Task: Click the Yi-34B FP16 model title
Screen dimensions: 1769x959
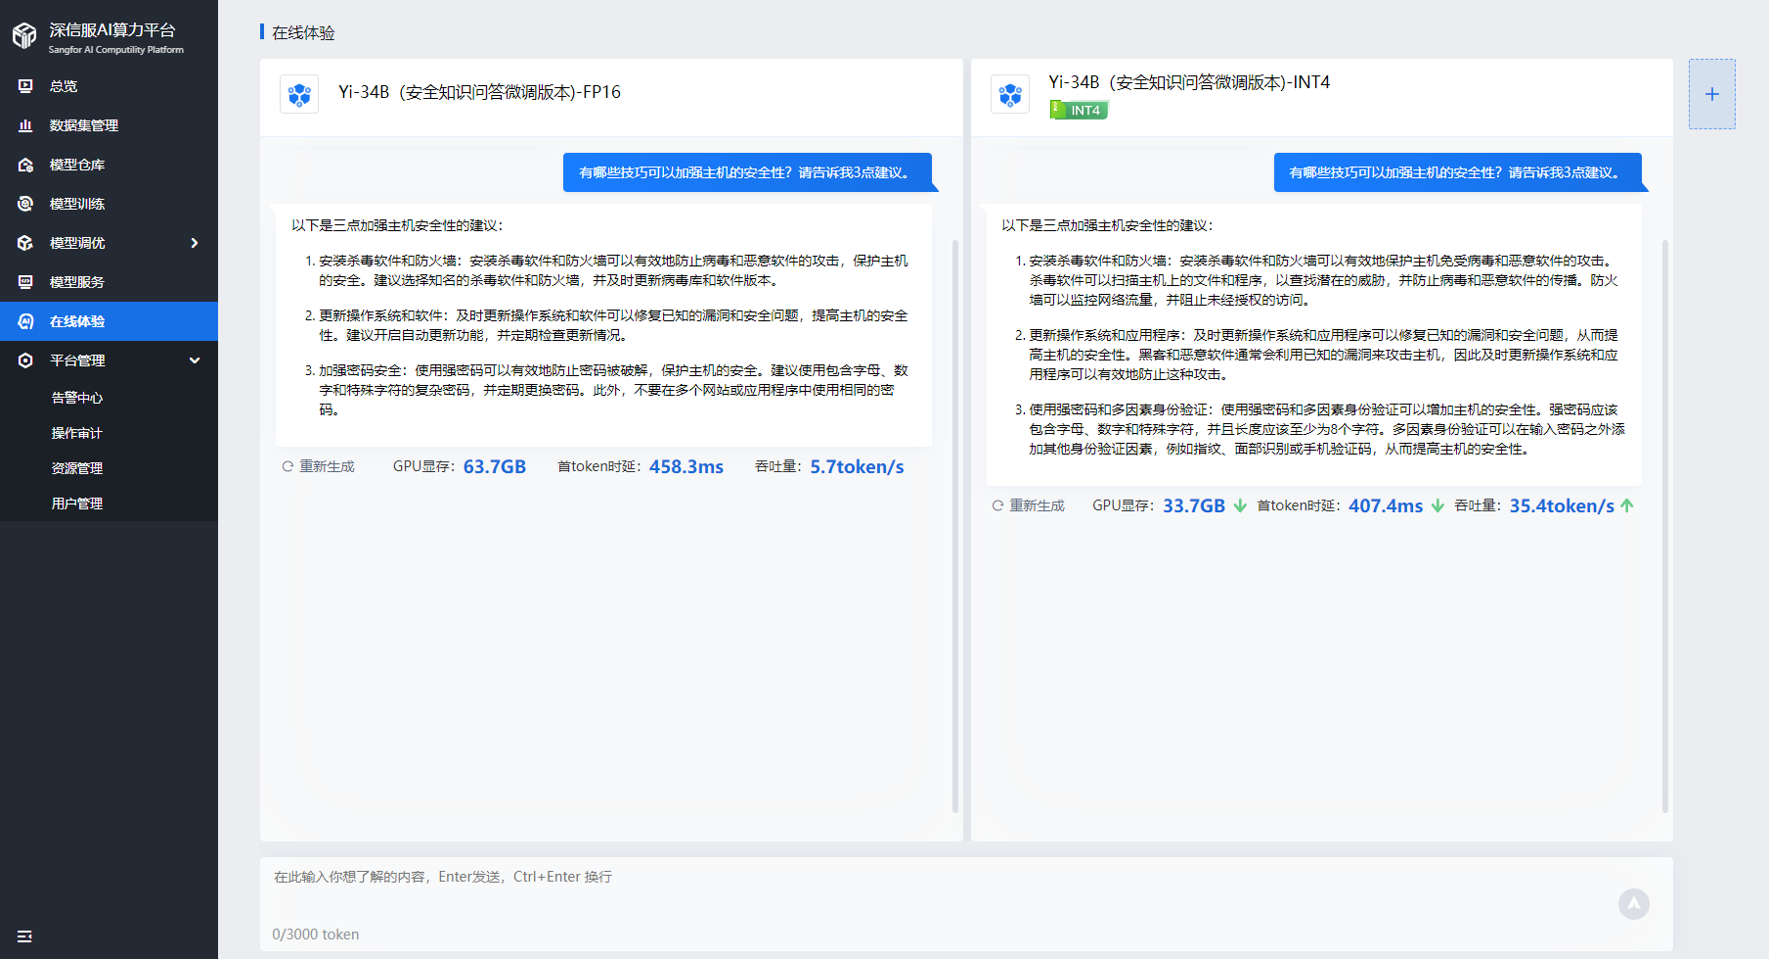Action: (x=479, y=92)
